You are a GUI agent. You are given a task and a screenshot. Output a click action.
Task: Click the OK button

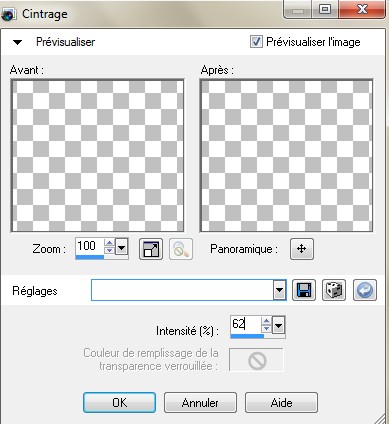(x=119, y=403)
